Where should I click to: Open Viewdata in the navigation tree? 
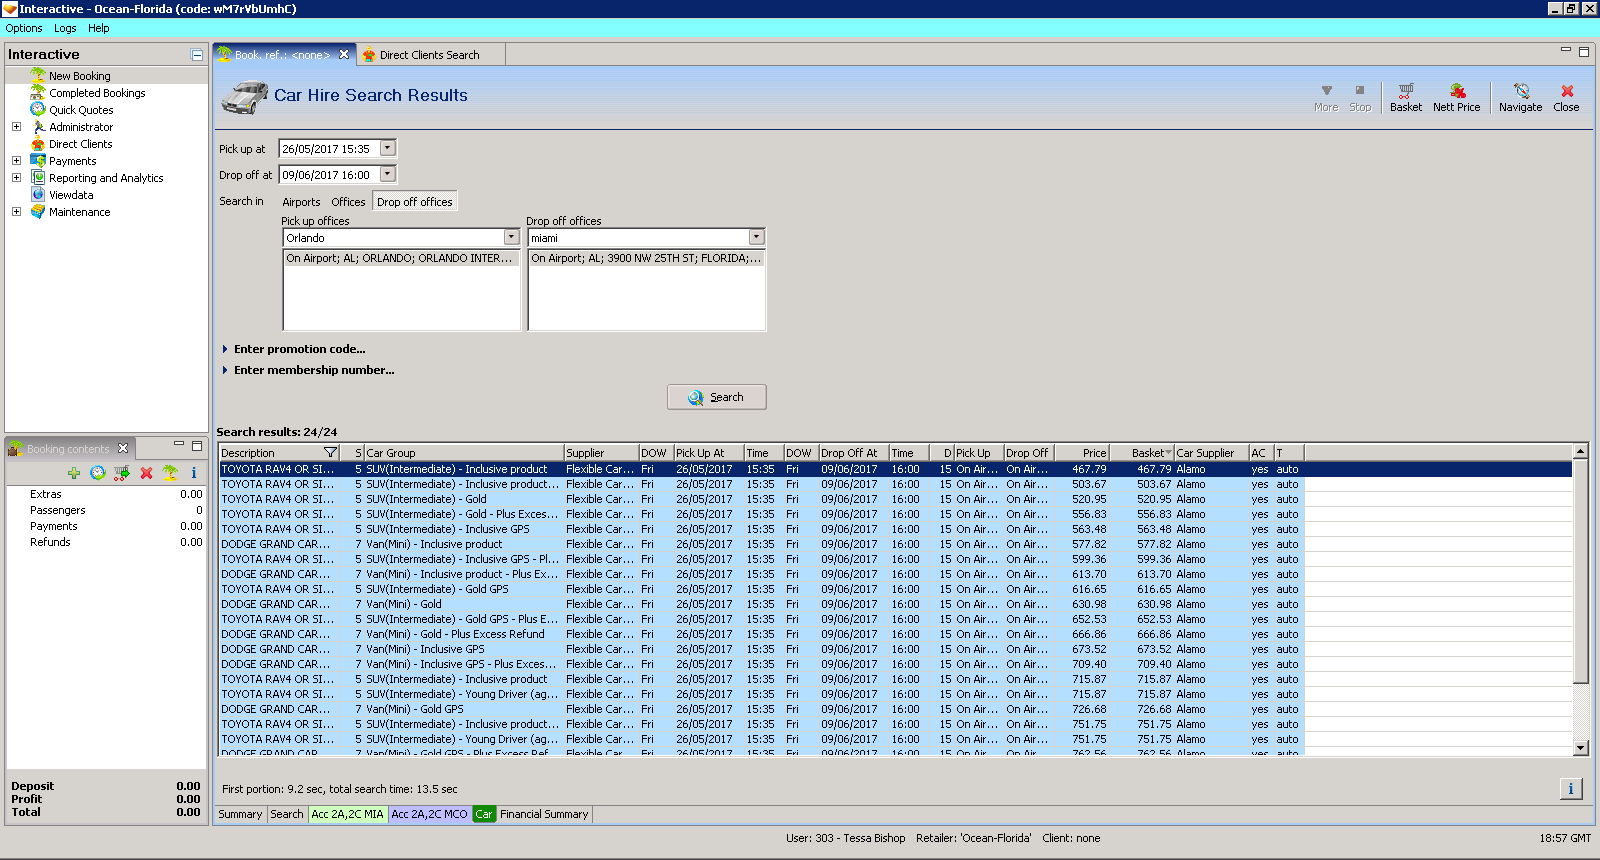[71, 195]
